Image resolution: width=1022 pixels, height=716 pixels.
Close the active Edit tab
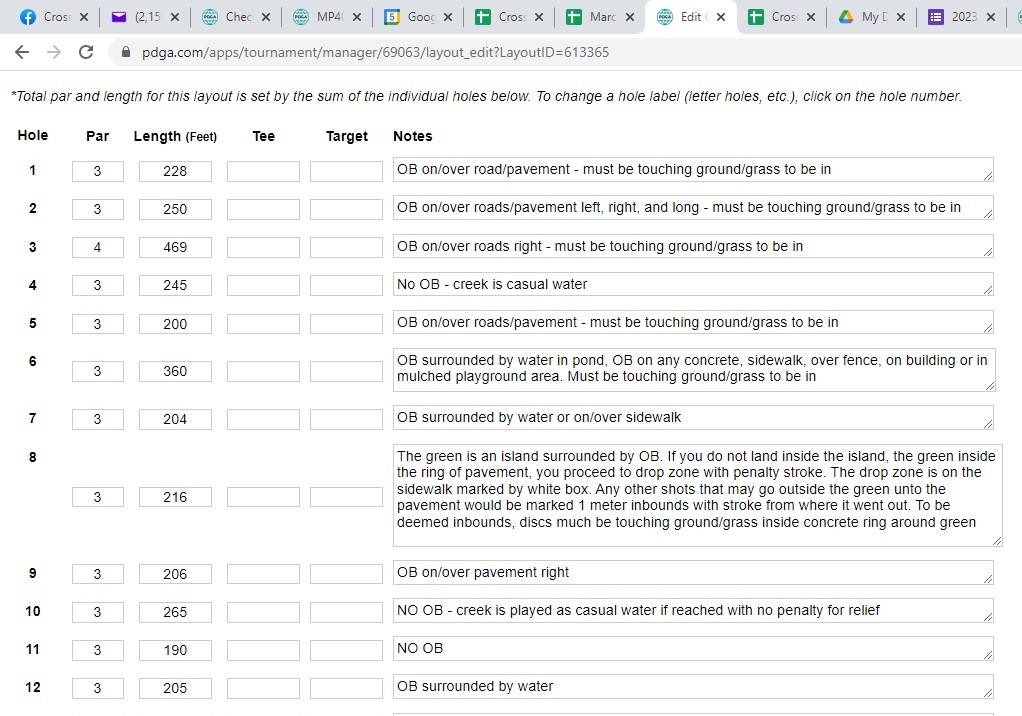click(x=720, y=17)
